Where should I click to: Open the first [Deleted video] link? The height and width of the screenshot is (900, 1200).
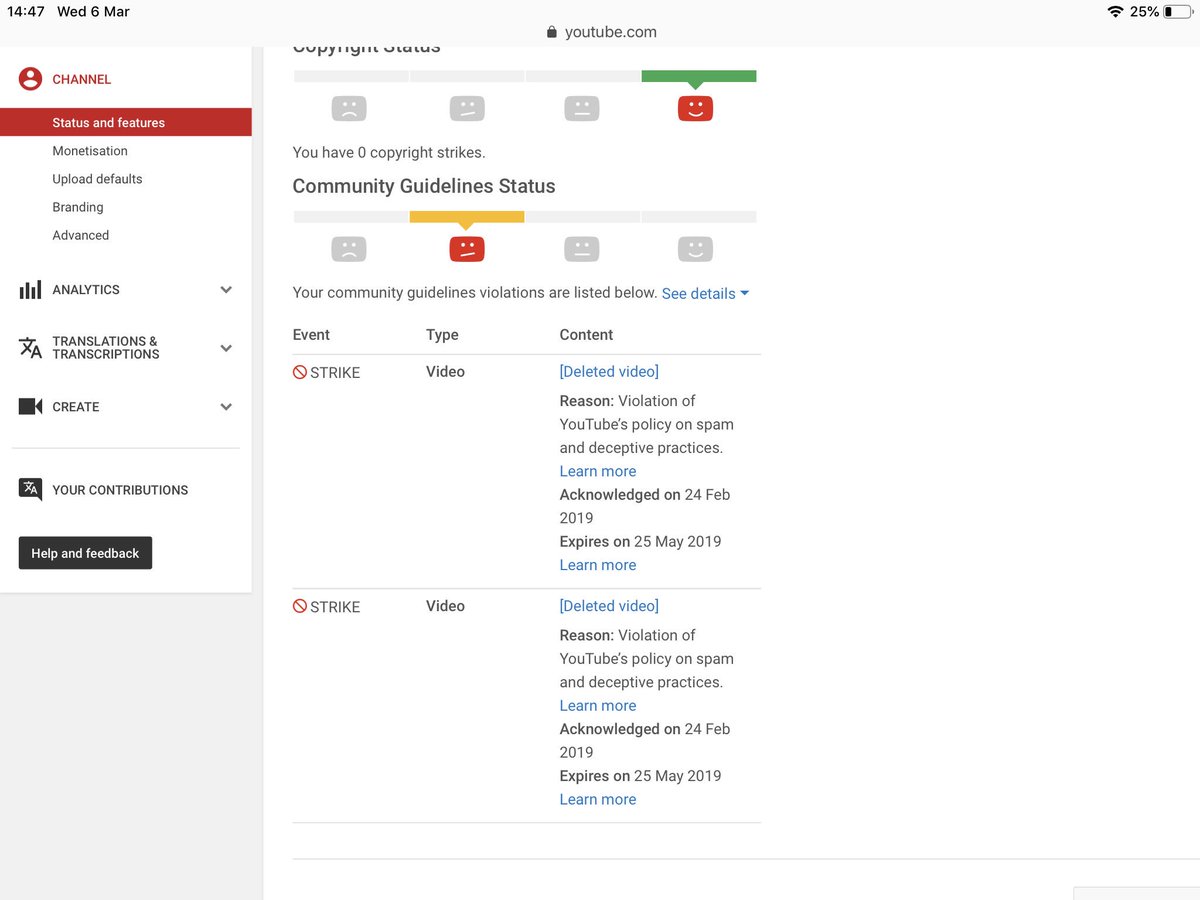[x=609, y=371]
